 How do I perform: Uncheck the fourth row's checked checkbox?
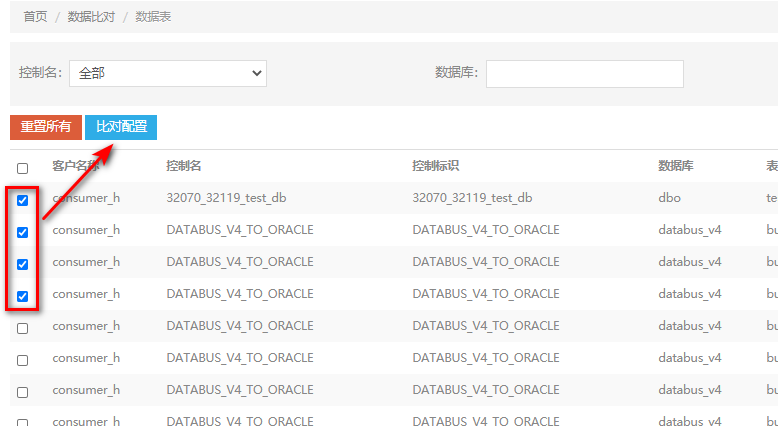(x=22, y=296)
